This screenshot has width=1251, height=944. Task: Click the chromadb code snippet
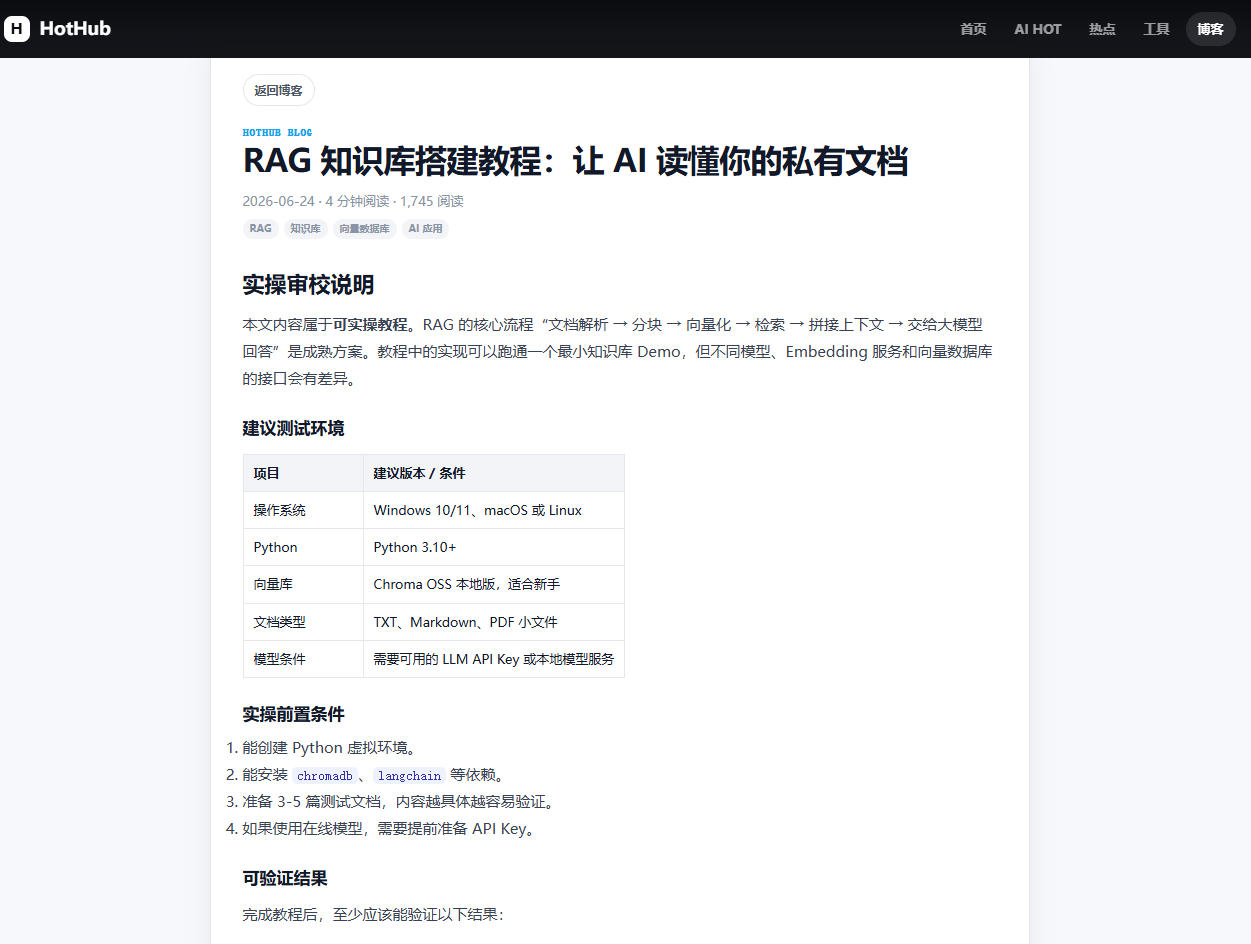click(324, 775)
